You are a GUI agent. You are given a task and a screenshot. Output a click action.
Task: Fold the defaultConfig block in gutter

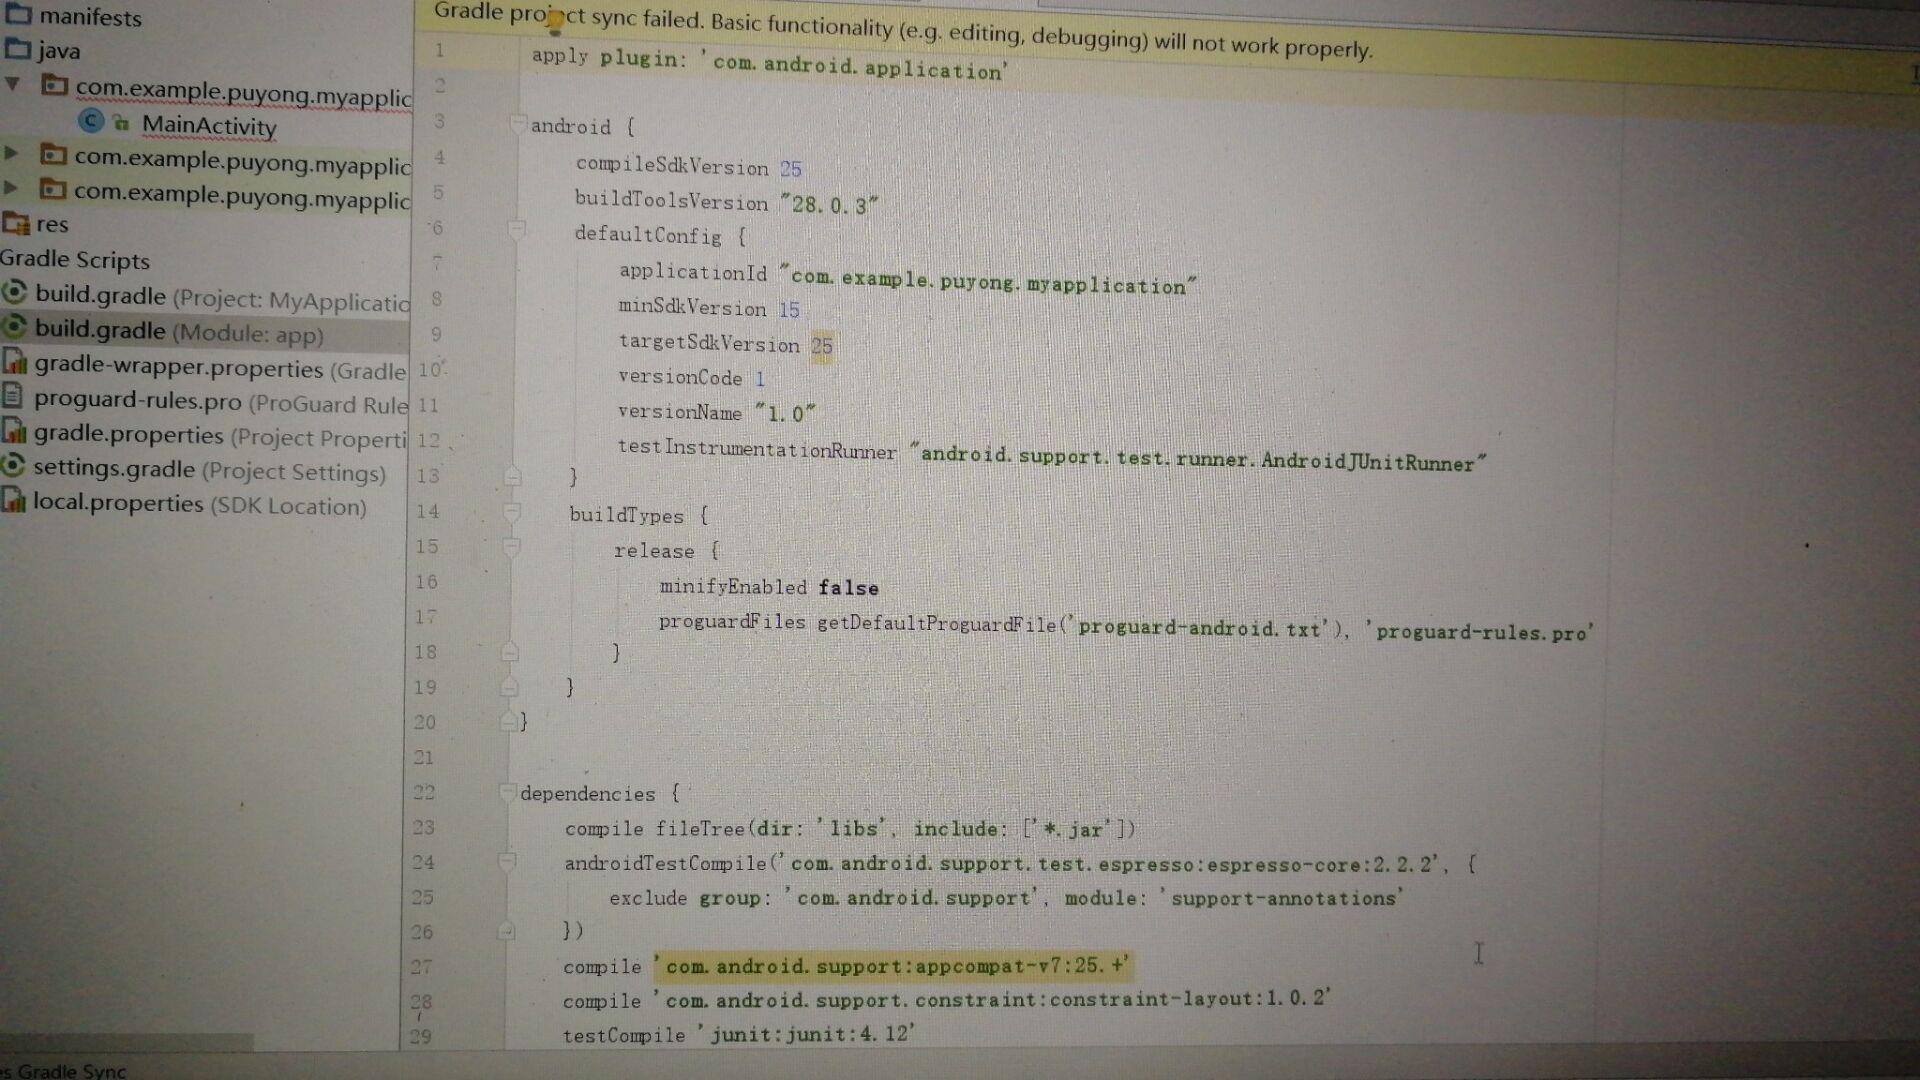pos(516,231)
